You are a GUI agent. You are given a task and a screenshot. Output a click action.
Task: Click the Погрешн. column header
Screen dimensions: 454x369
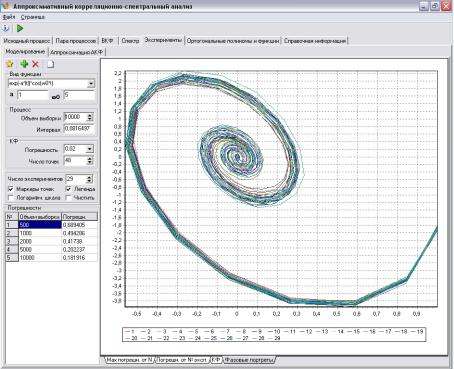(x=80, y=217)
